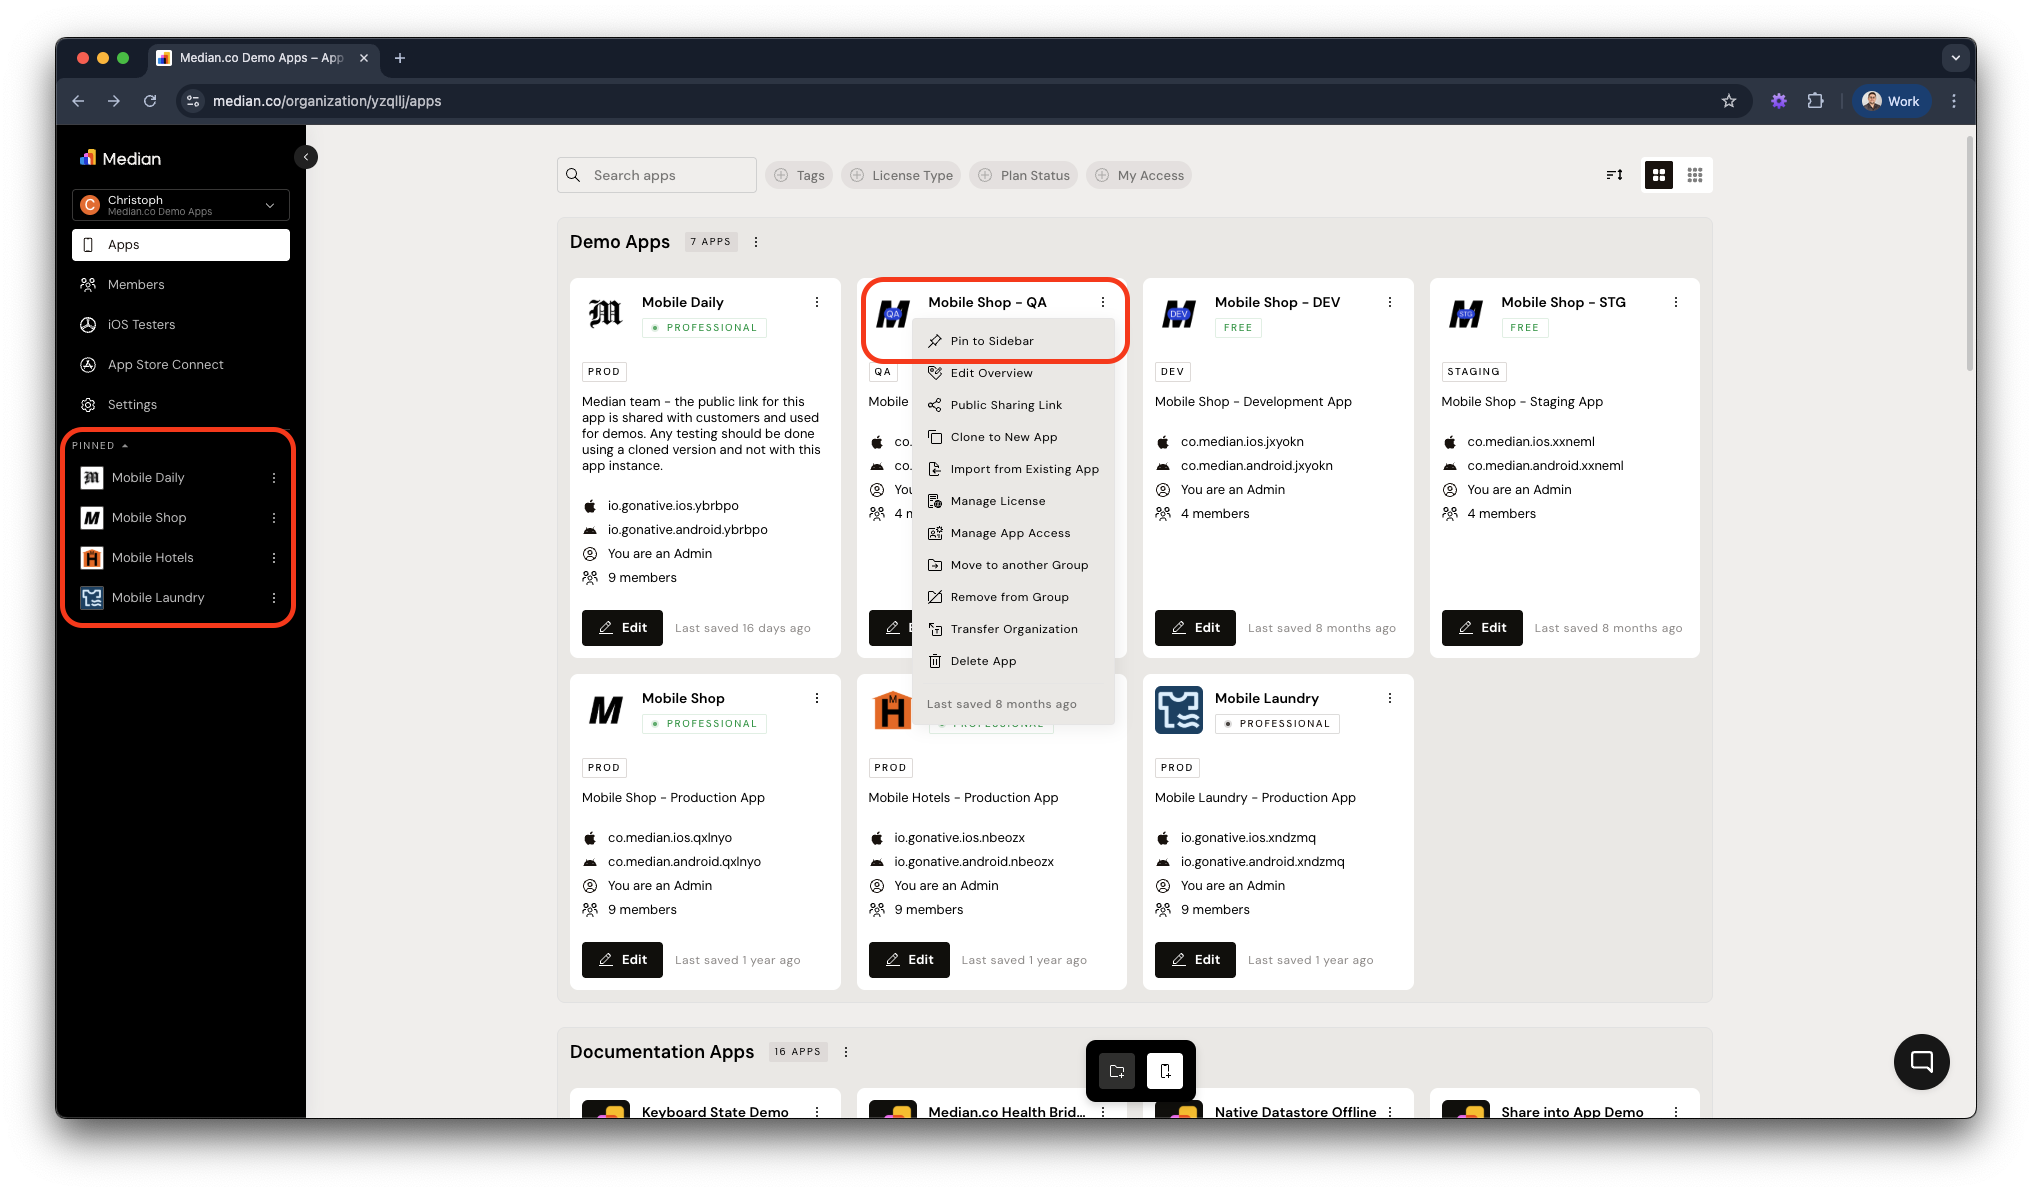This screenshot has height=1192, width=2032.
Task: Open the browser Extensions puzzle icon
Action: (1816, 101)
